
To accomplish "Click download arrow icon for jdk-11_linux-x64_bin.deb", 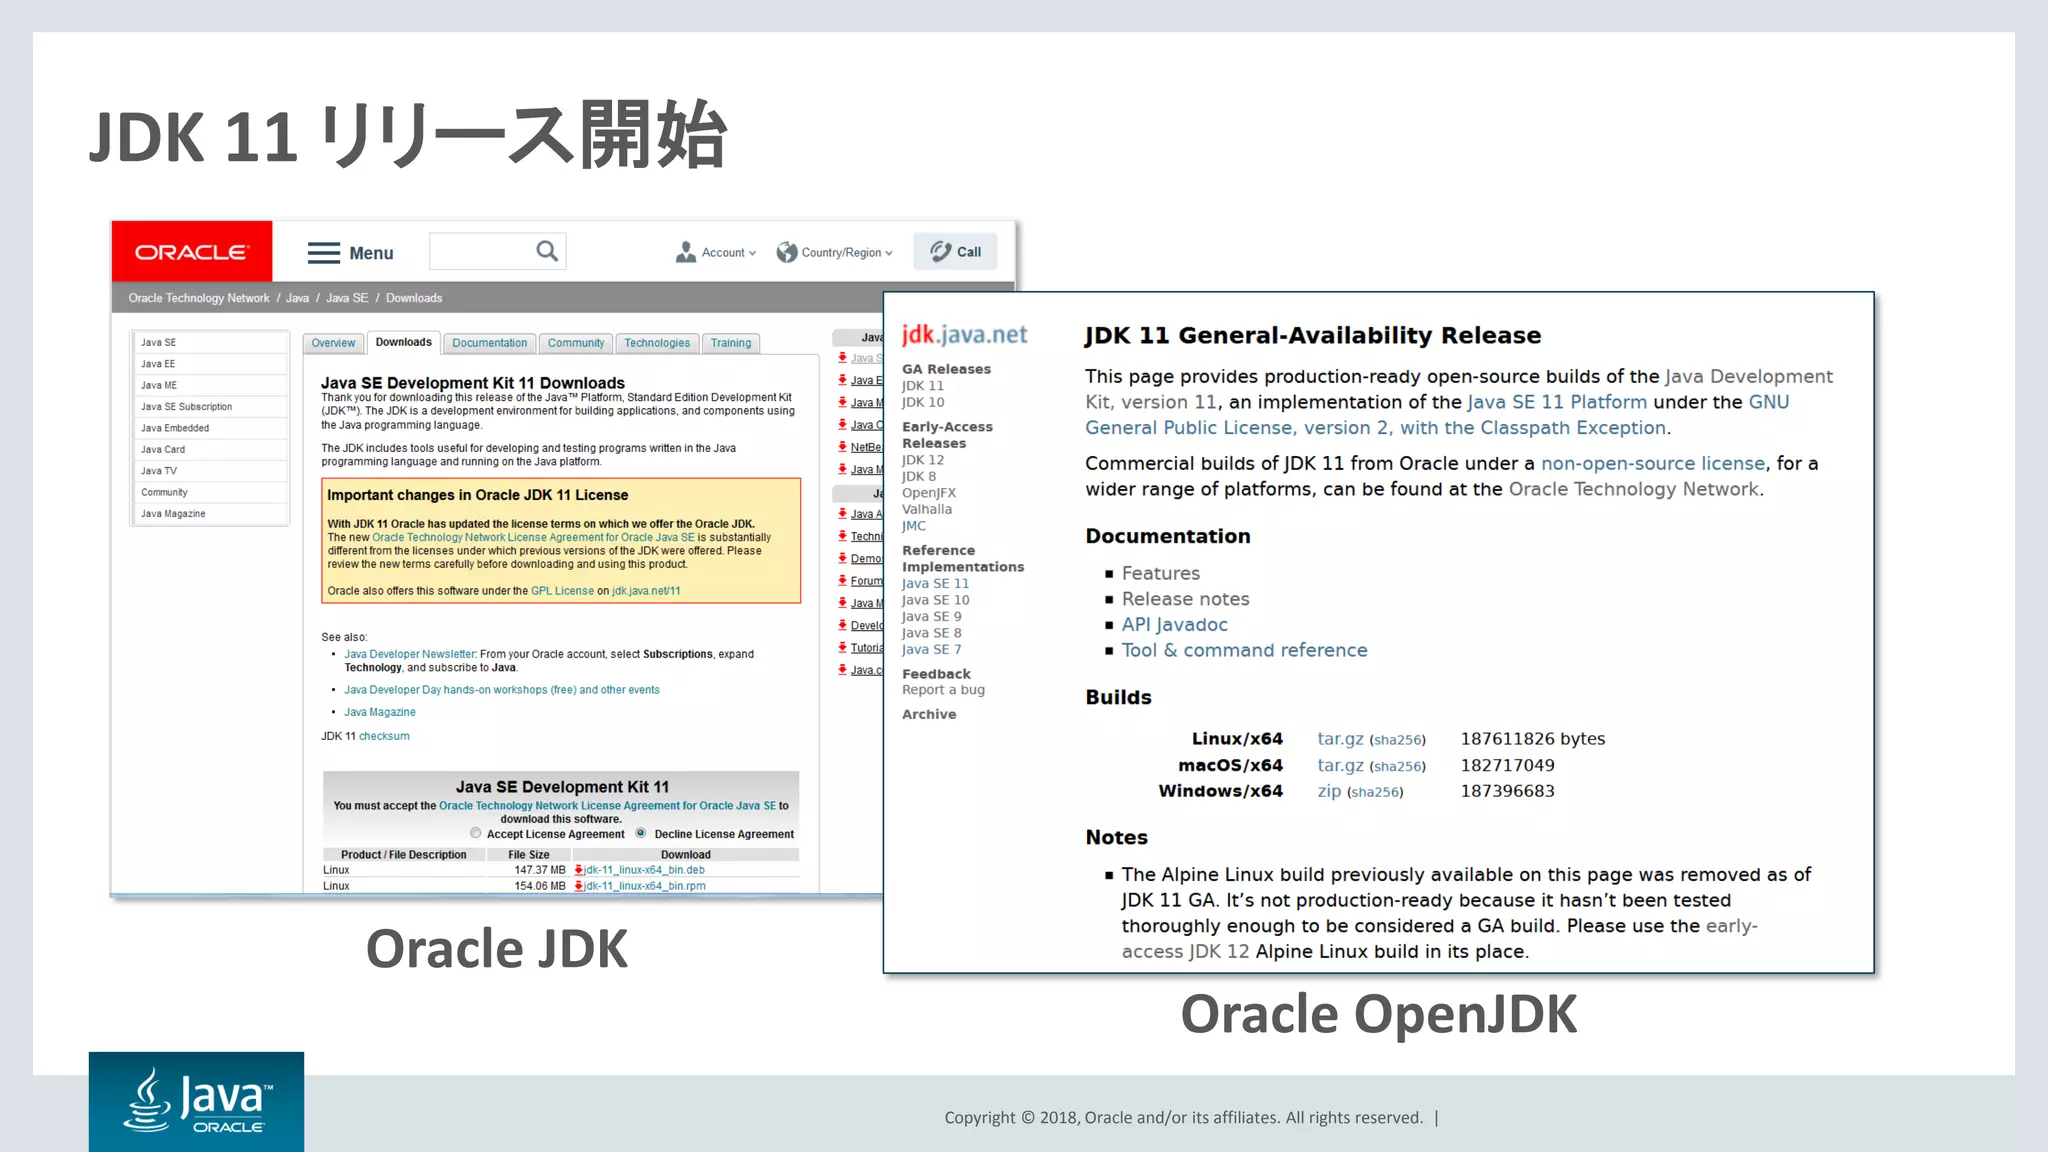I will pos(579,870).
